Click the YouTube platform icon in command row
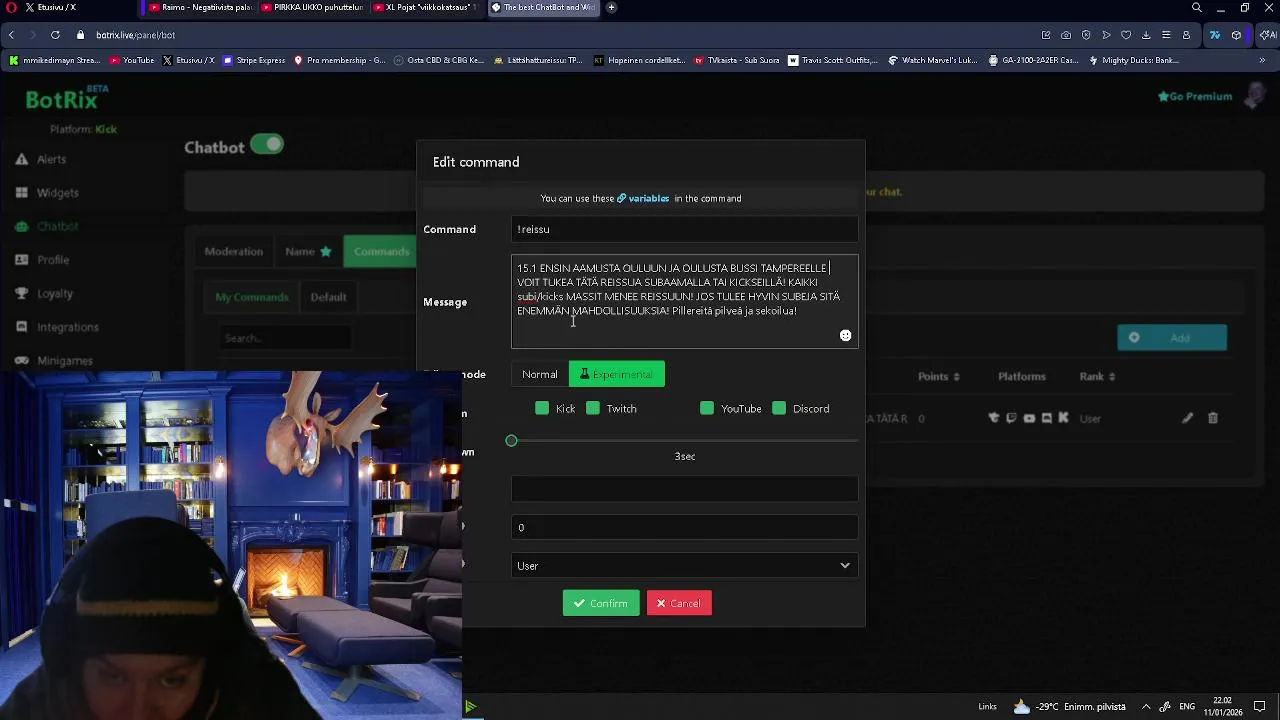Screen dimensions: 1280x720 click(1029, 418)
